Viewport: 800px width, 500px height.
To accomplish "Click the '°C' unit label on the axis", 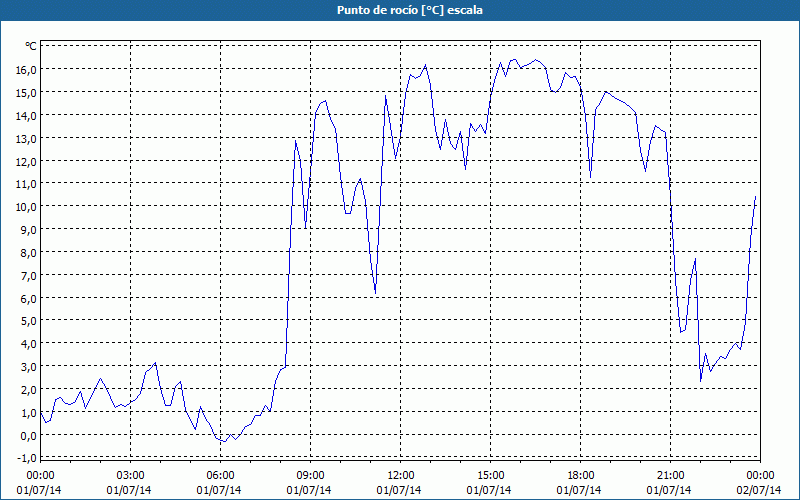I will click(31, 46).
